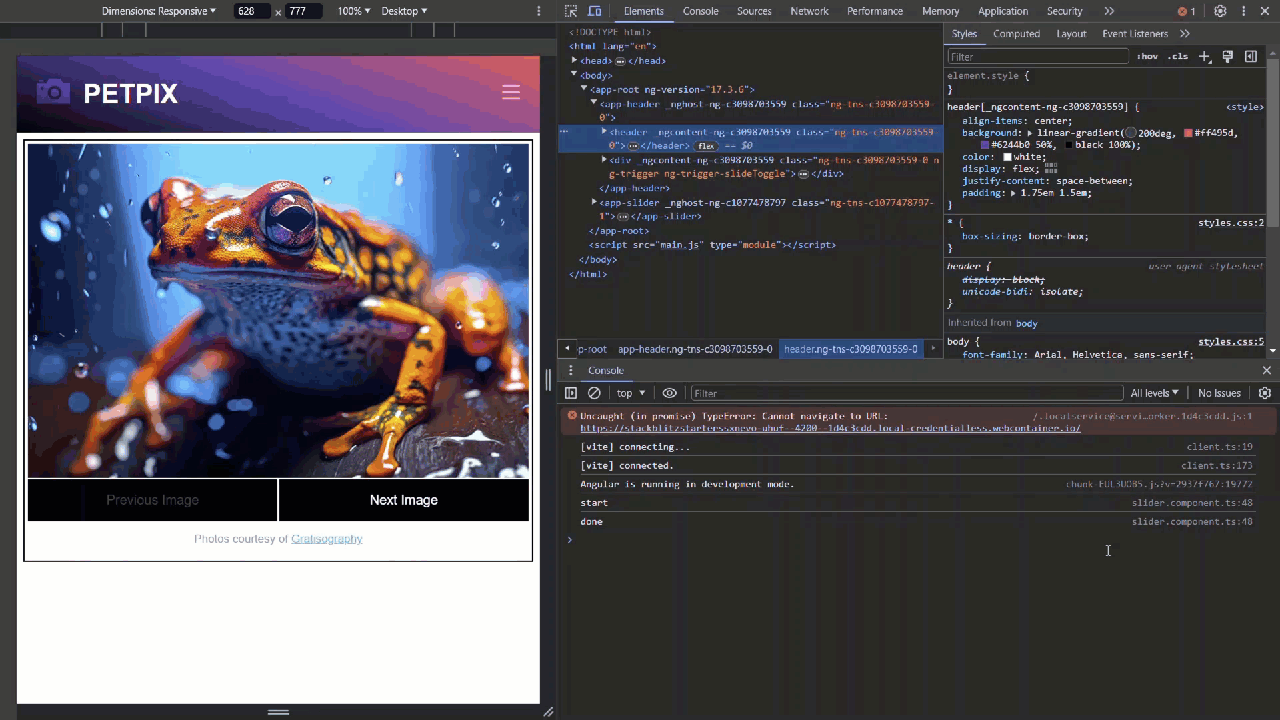The width and height of the screenshot is (1280, 720).
Task: Toggle :hov element state panel
Action: (x=1147, y=56)
